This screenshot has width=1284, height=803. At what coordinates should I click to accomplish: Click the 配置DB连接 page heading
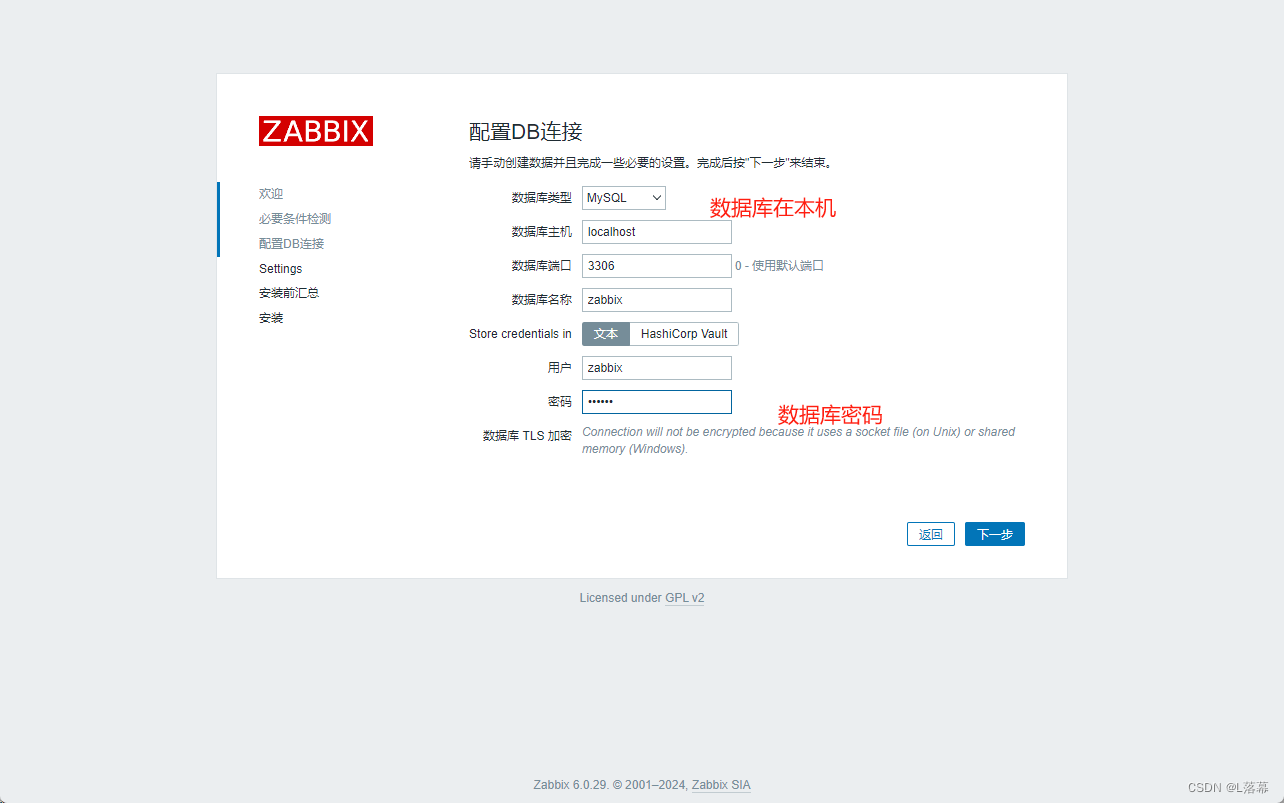[526, 132]
